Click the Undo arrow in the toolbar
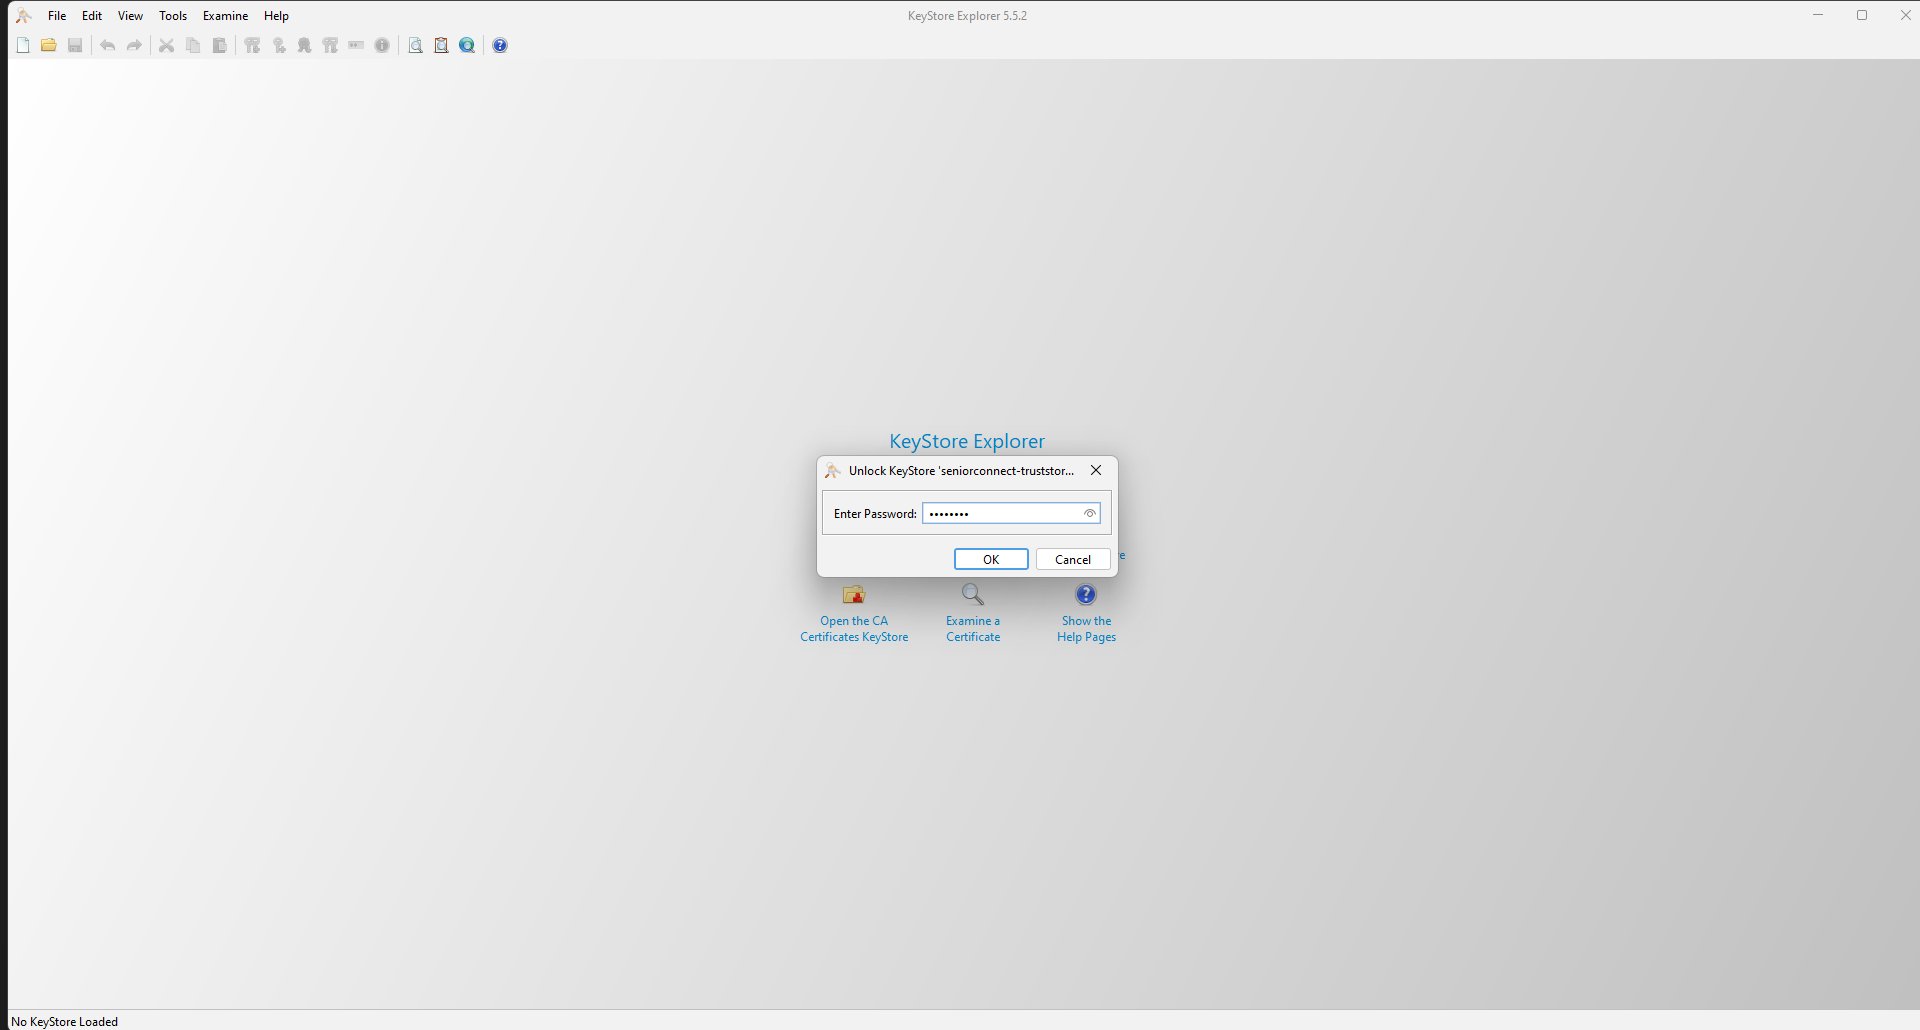The height and width of the screenshot is (1030, 1920). tap(108, 45)
